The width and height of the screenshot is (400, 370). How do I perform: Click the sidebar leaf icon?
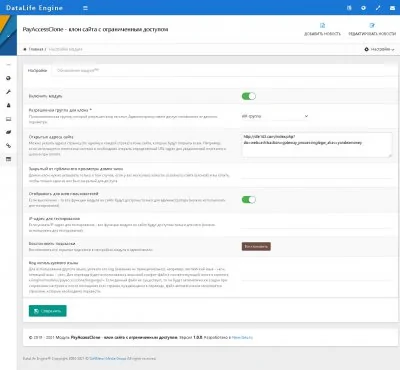click(x=9, y=132)
